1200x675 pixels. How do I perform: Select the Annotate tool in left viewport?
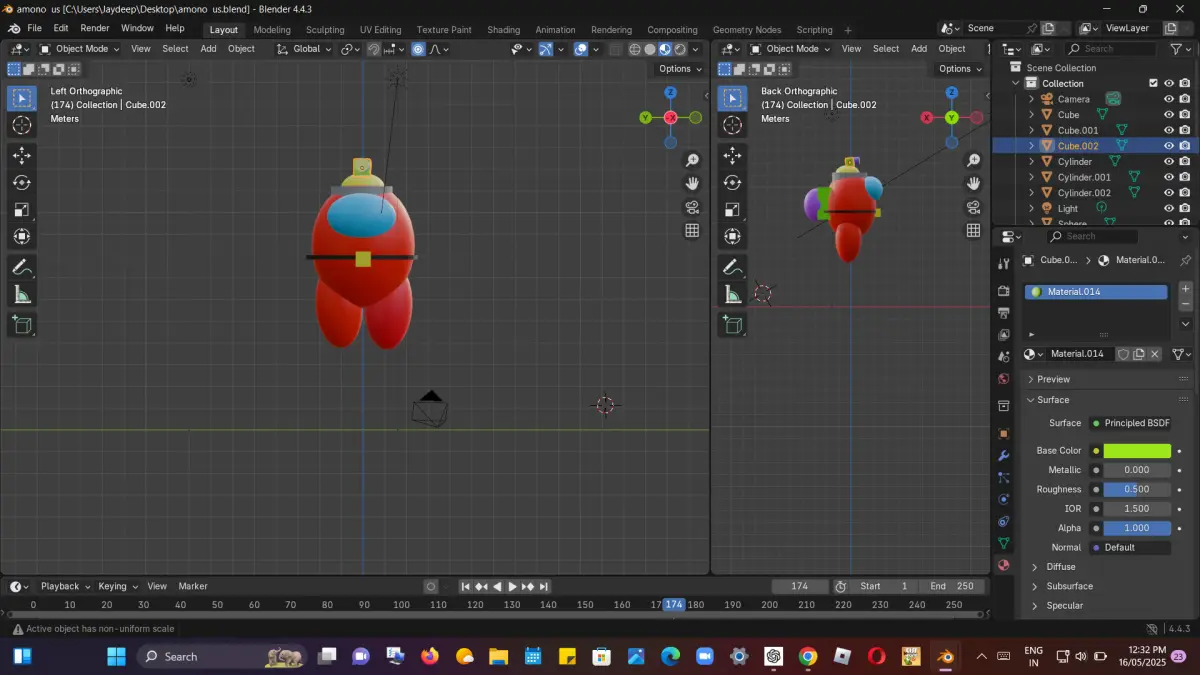[x=22, y=267]
